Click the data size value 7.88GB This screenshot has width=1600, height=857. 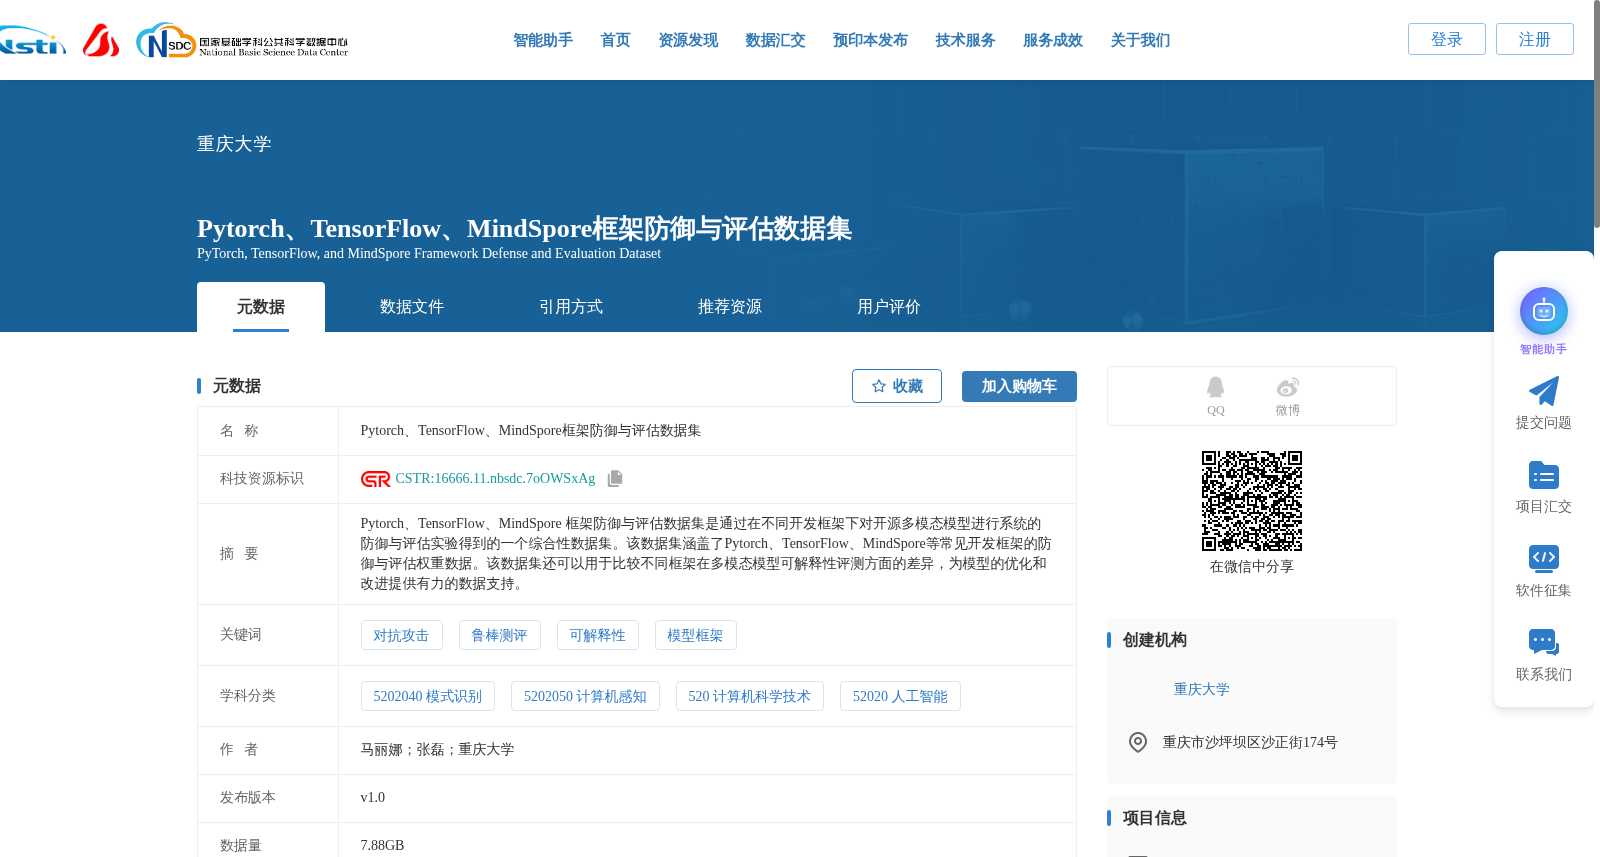pyautogui.click(x=382, y=846)
